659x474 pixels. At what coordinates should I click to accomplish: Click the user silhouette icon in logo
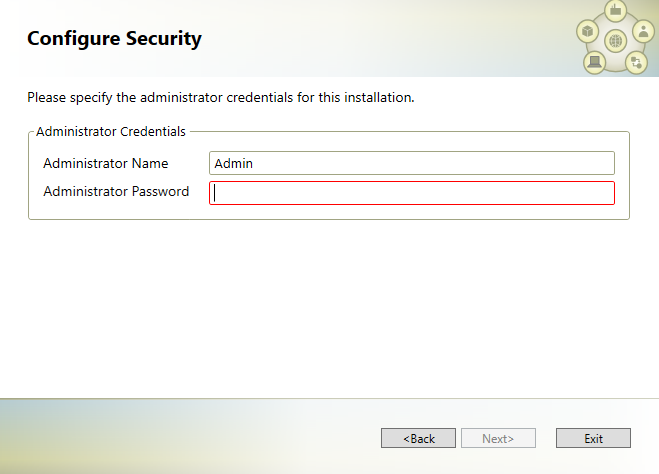(643, 31)
